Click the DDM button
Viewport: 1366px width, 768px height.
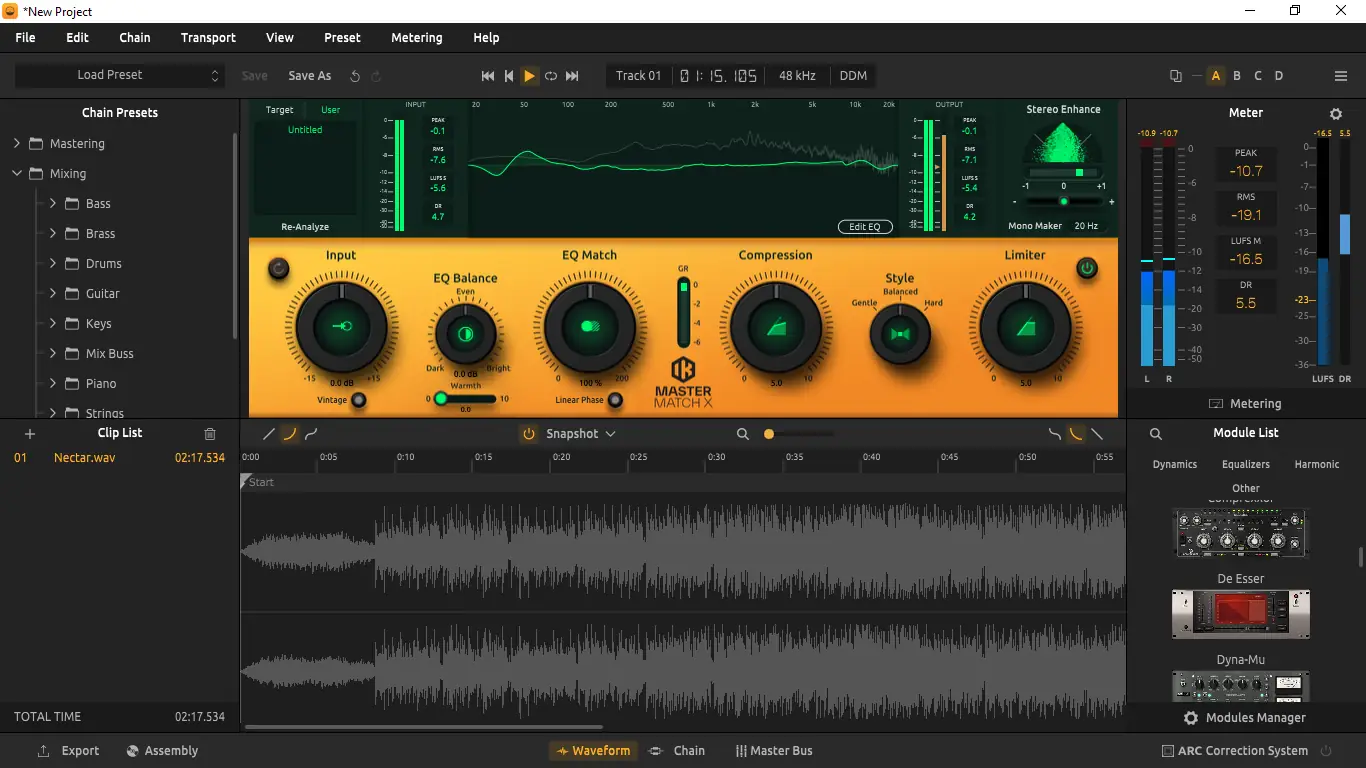853,76
